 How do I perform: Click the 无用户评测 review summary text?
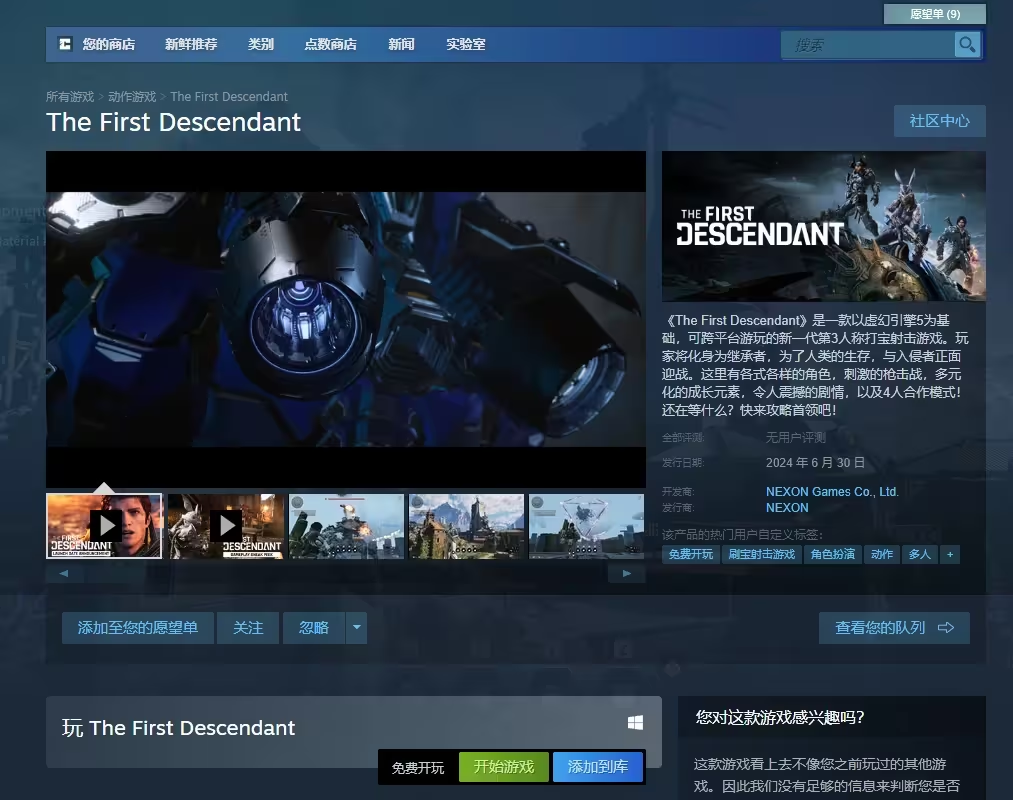point(795,437)
